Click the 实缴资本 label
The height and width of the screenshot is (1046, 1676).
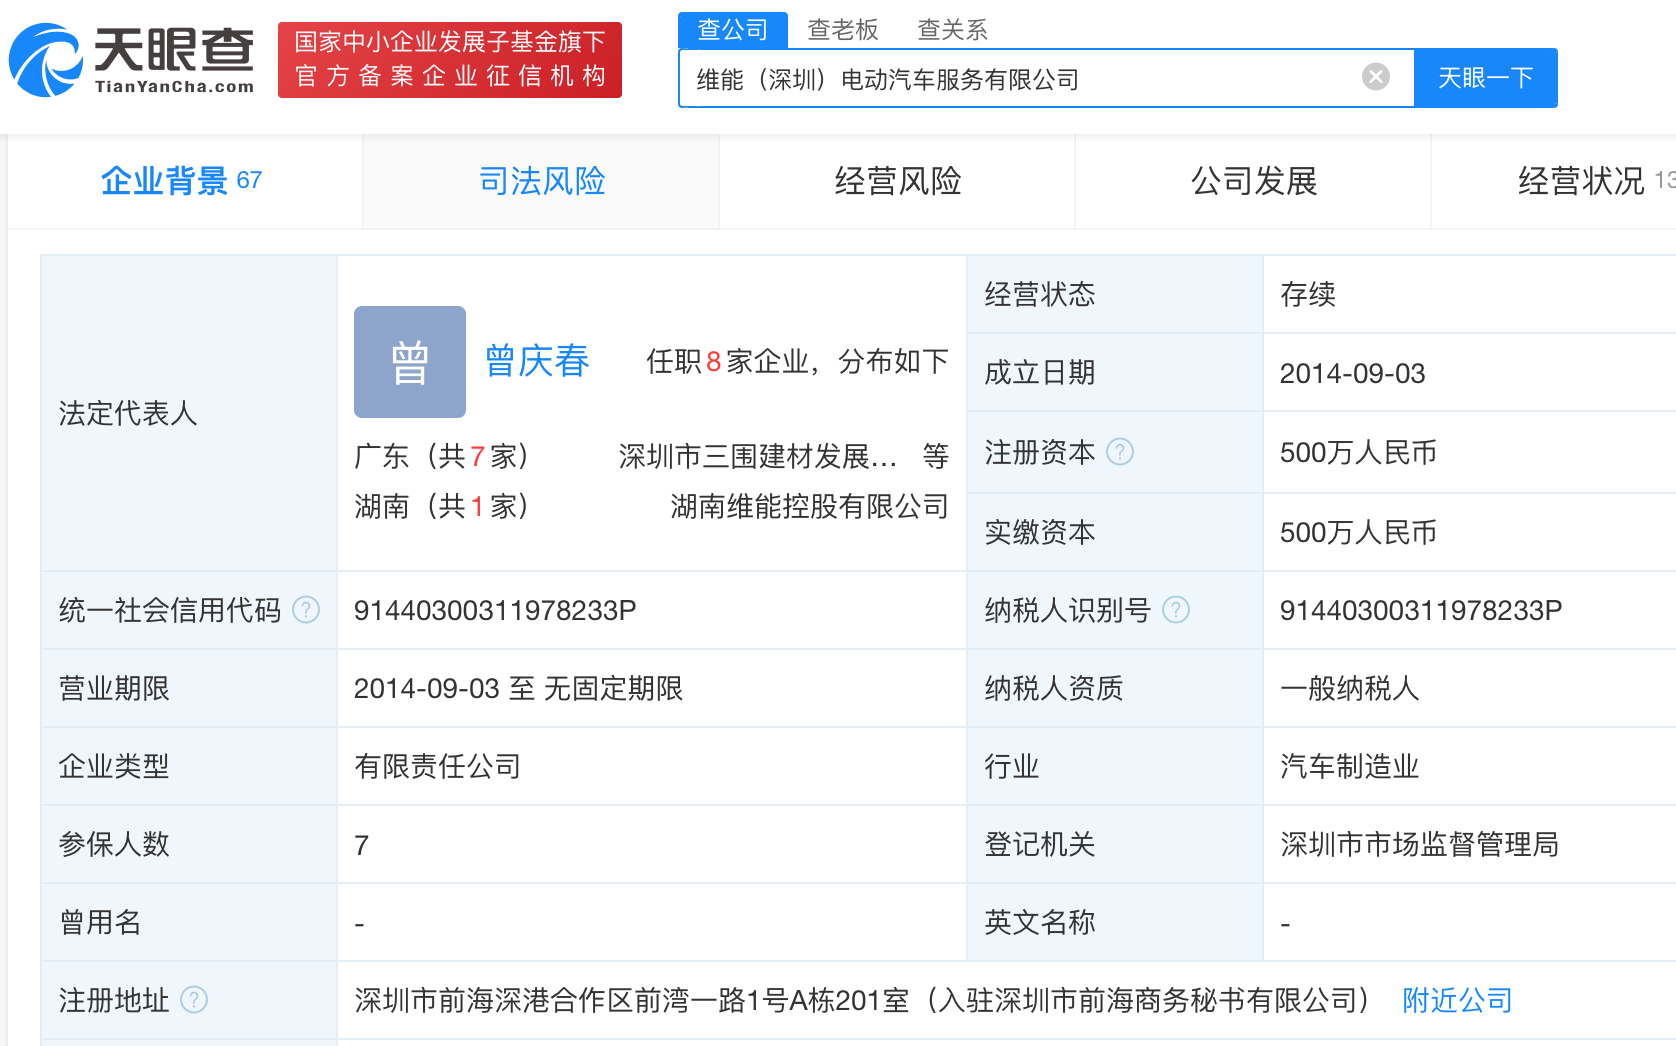tap(1040, 533)
